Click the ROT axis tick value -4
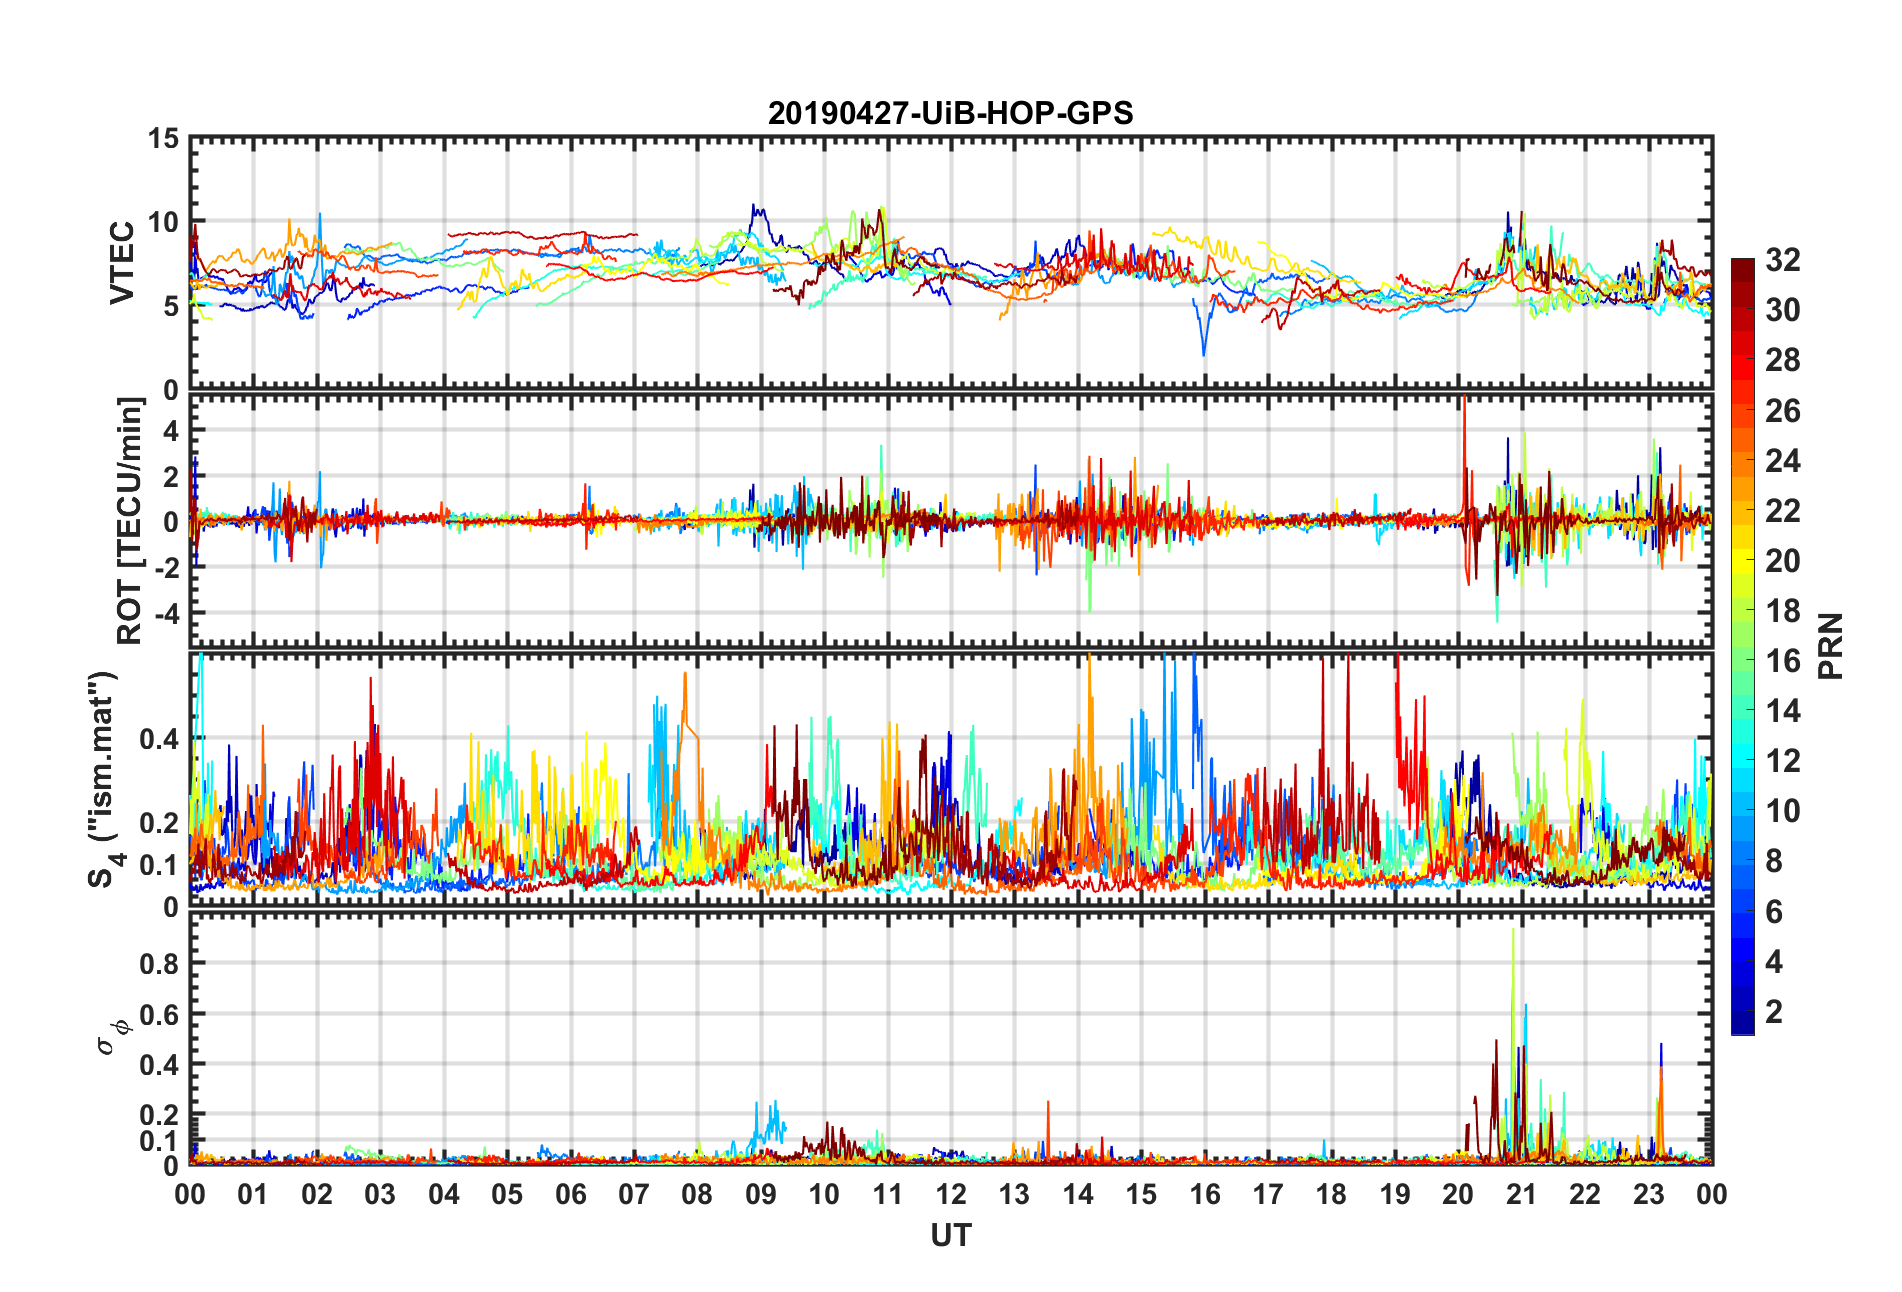The width and height of the screenshot is (1902, 1292). [166, 612]
